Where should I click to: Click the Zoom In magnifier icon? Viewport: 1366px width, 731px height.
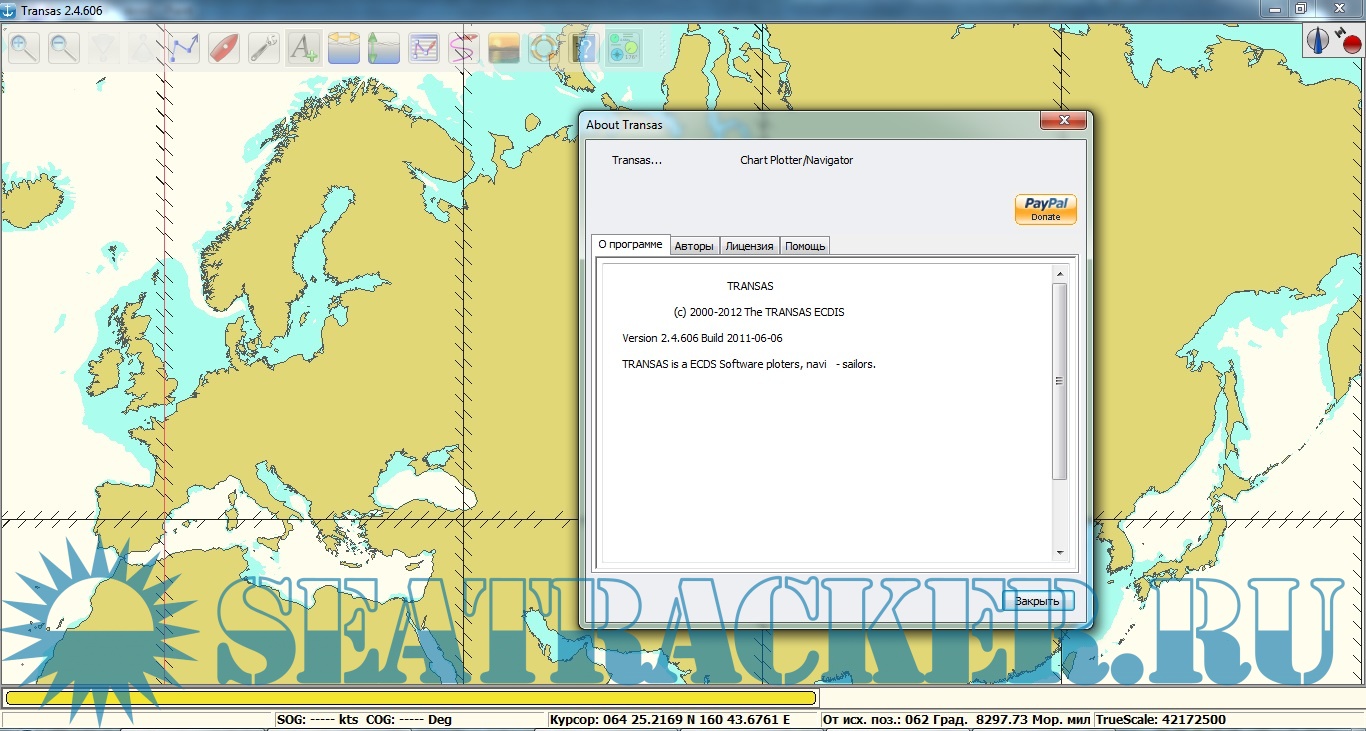[x=24, y=47]
